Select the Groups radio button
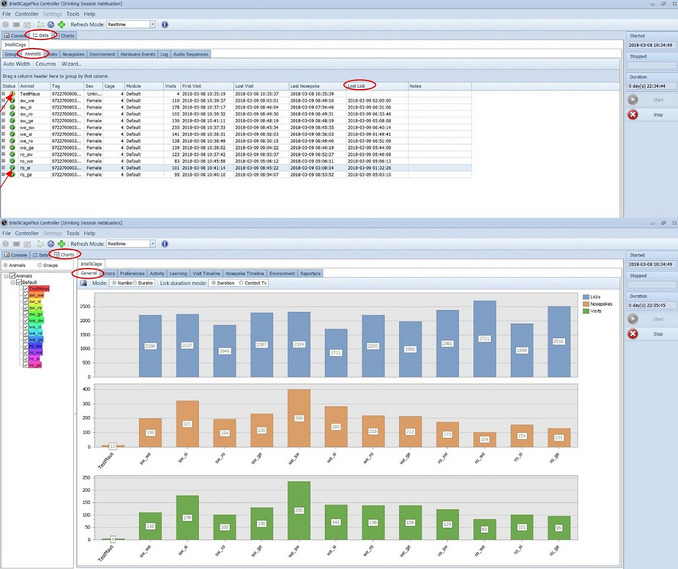Image resolution: width=678 pixels, height=569 pixels. pos(40,265)
